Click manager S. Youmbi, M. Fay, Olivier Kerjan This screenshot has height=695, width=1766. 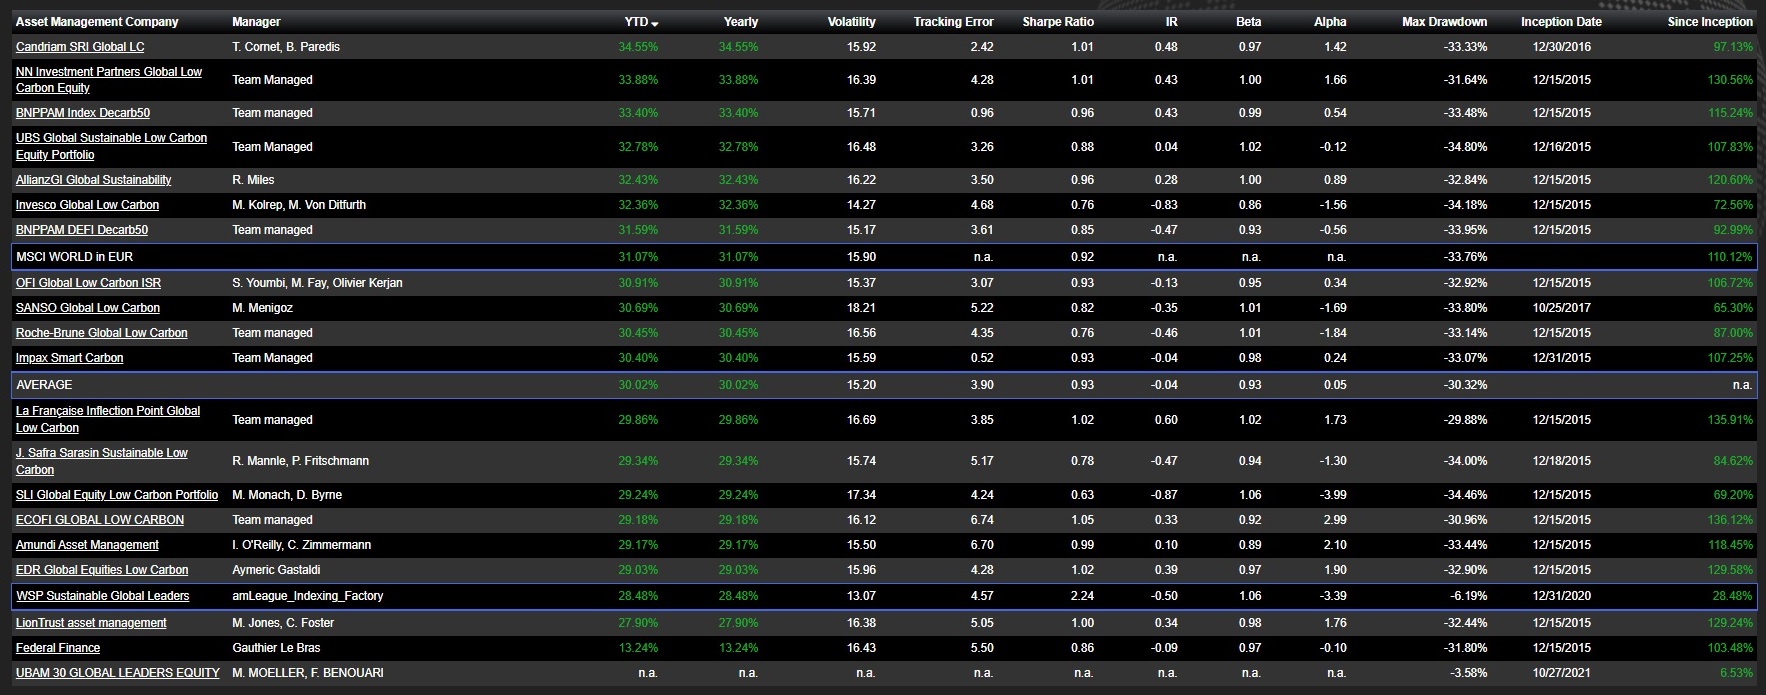coord(317,283)
